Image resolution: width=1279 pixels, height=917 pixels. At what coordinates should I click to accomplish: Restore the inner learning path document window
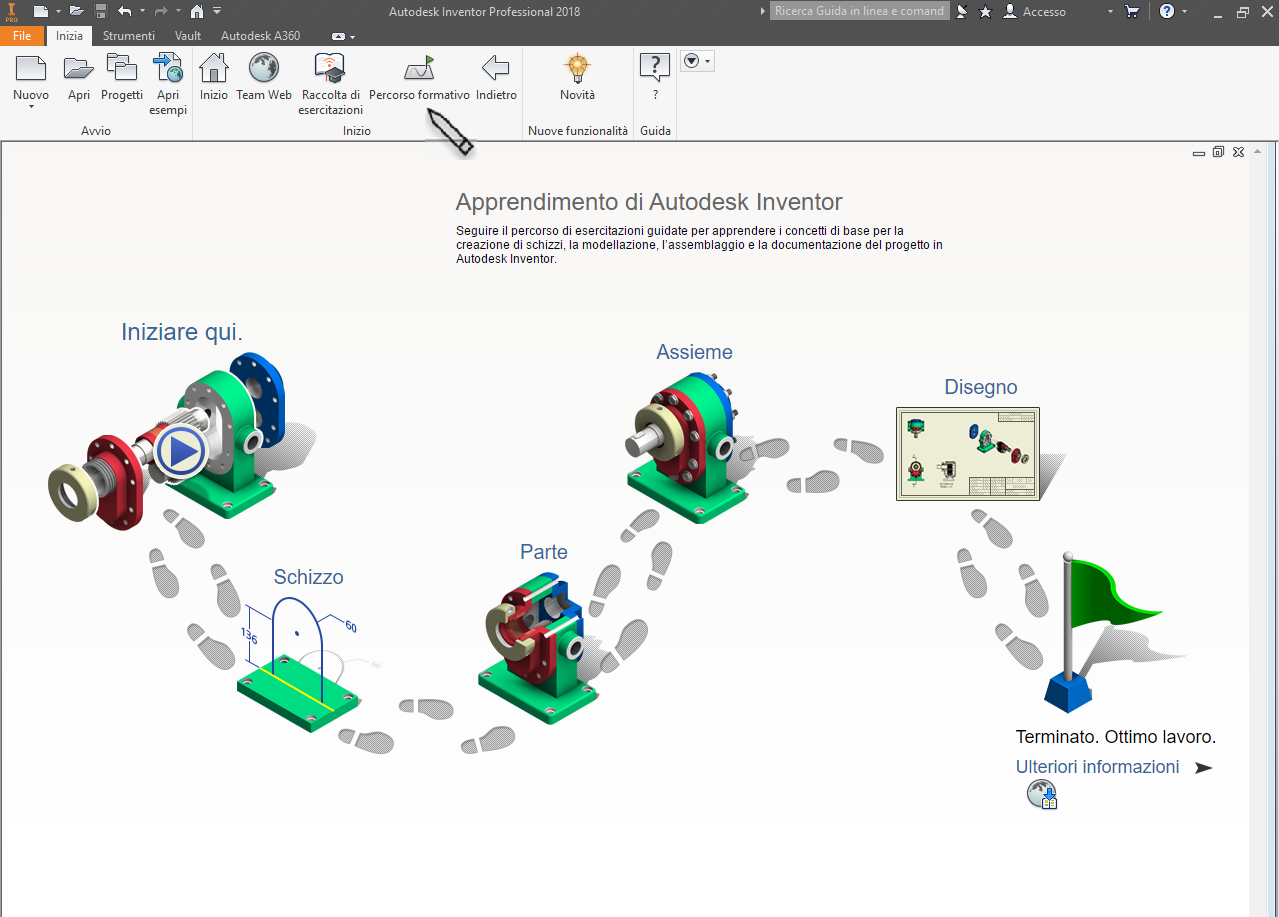point(1218,153)
